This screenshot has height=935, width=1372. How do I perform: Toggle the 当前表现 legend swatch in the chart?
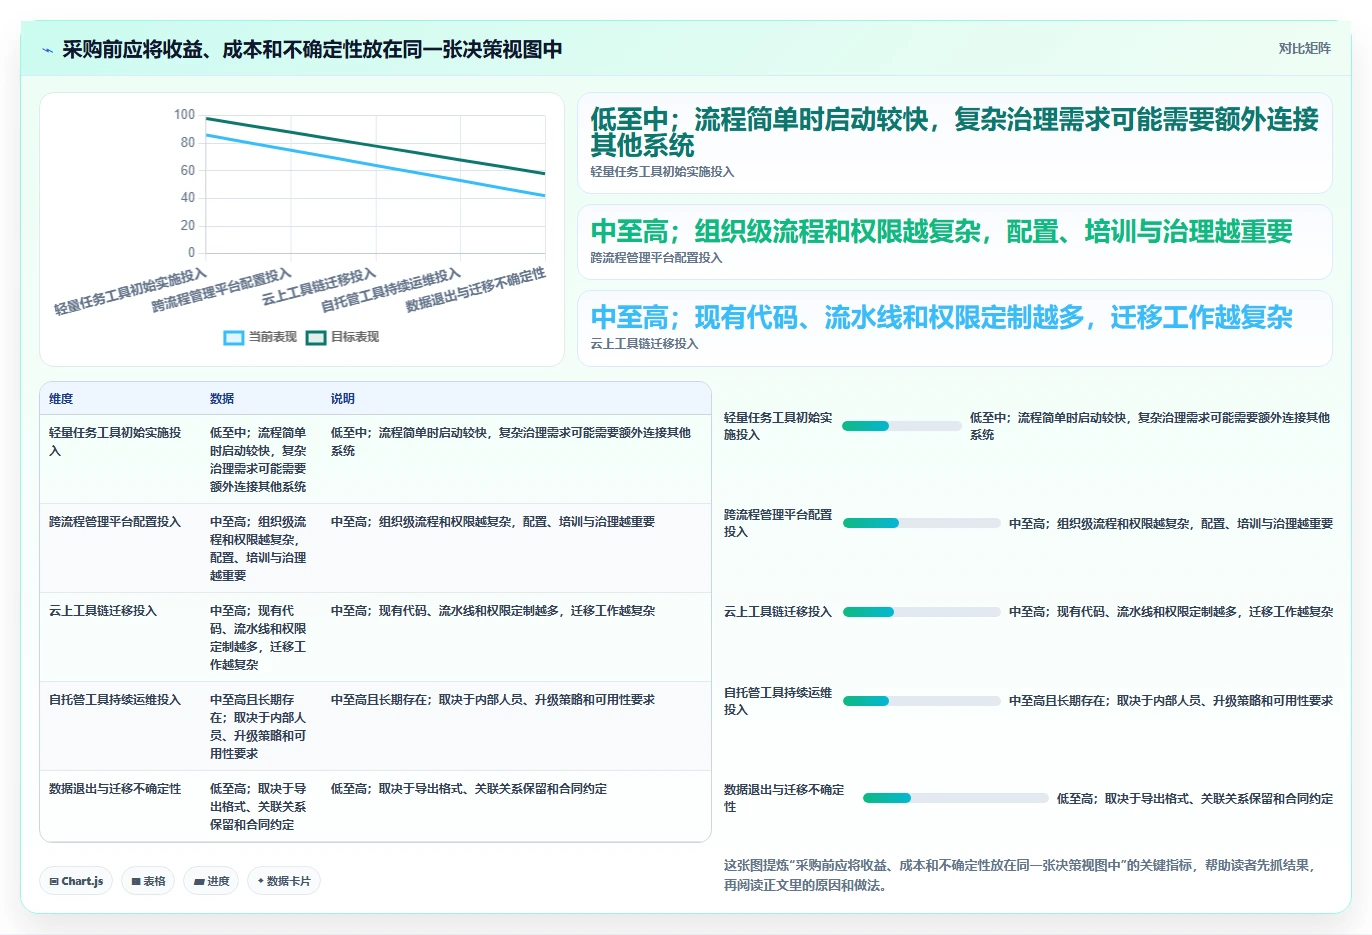coord(234,338)
